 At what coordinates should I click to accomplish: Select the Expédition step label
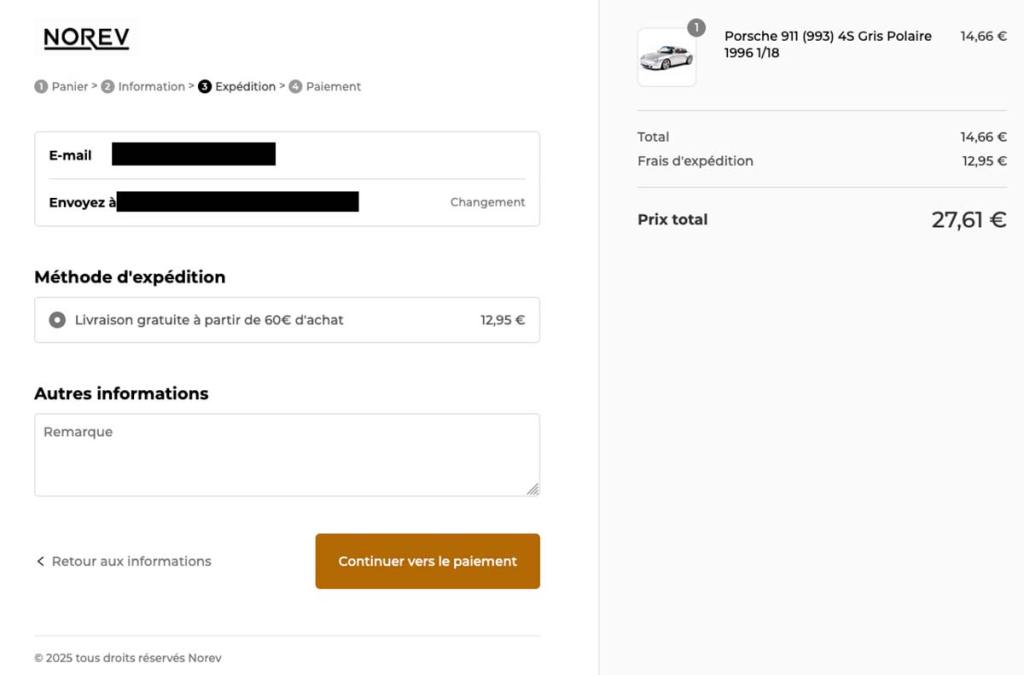tap(245, 87)
